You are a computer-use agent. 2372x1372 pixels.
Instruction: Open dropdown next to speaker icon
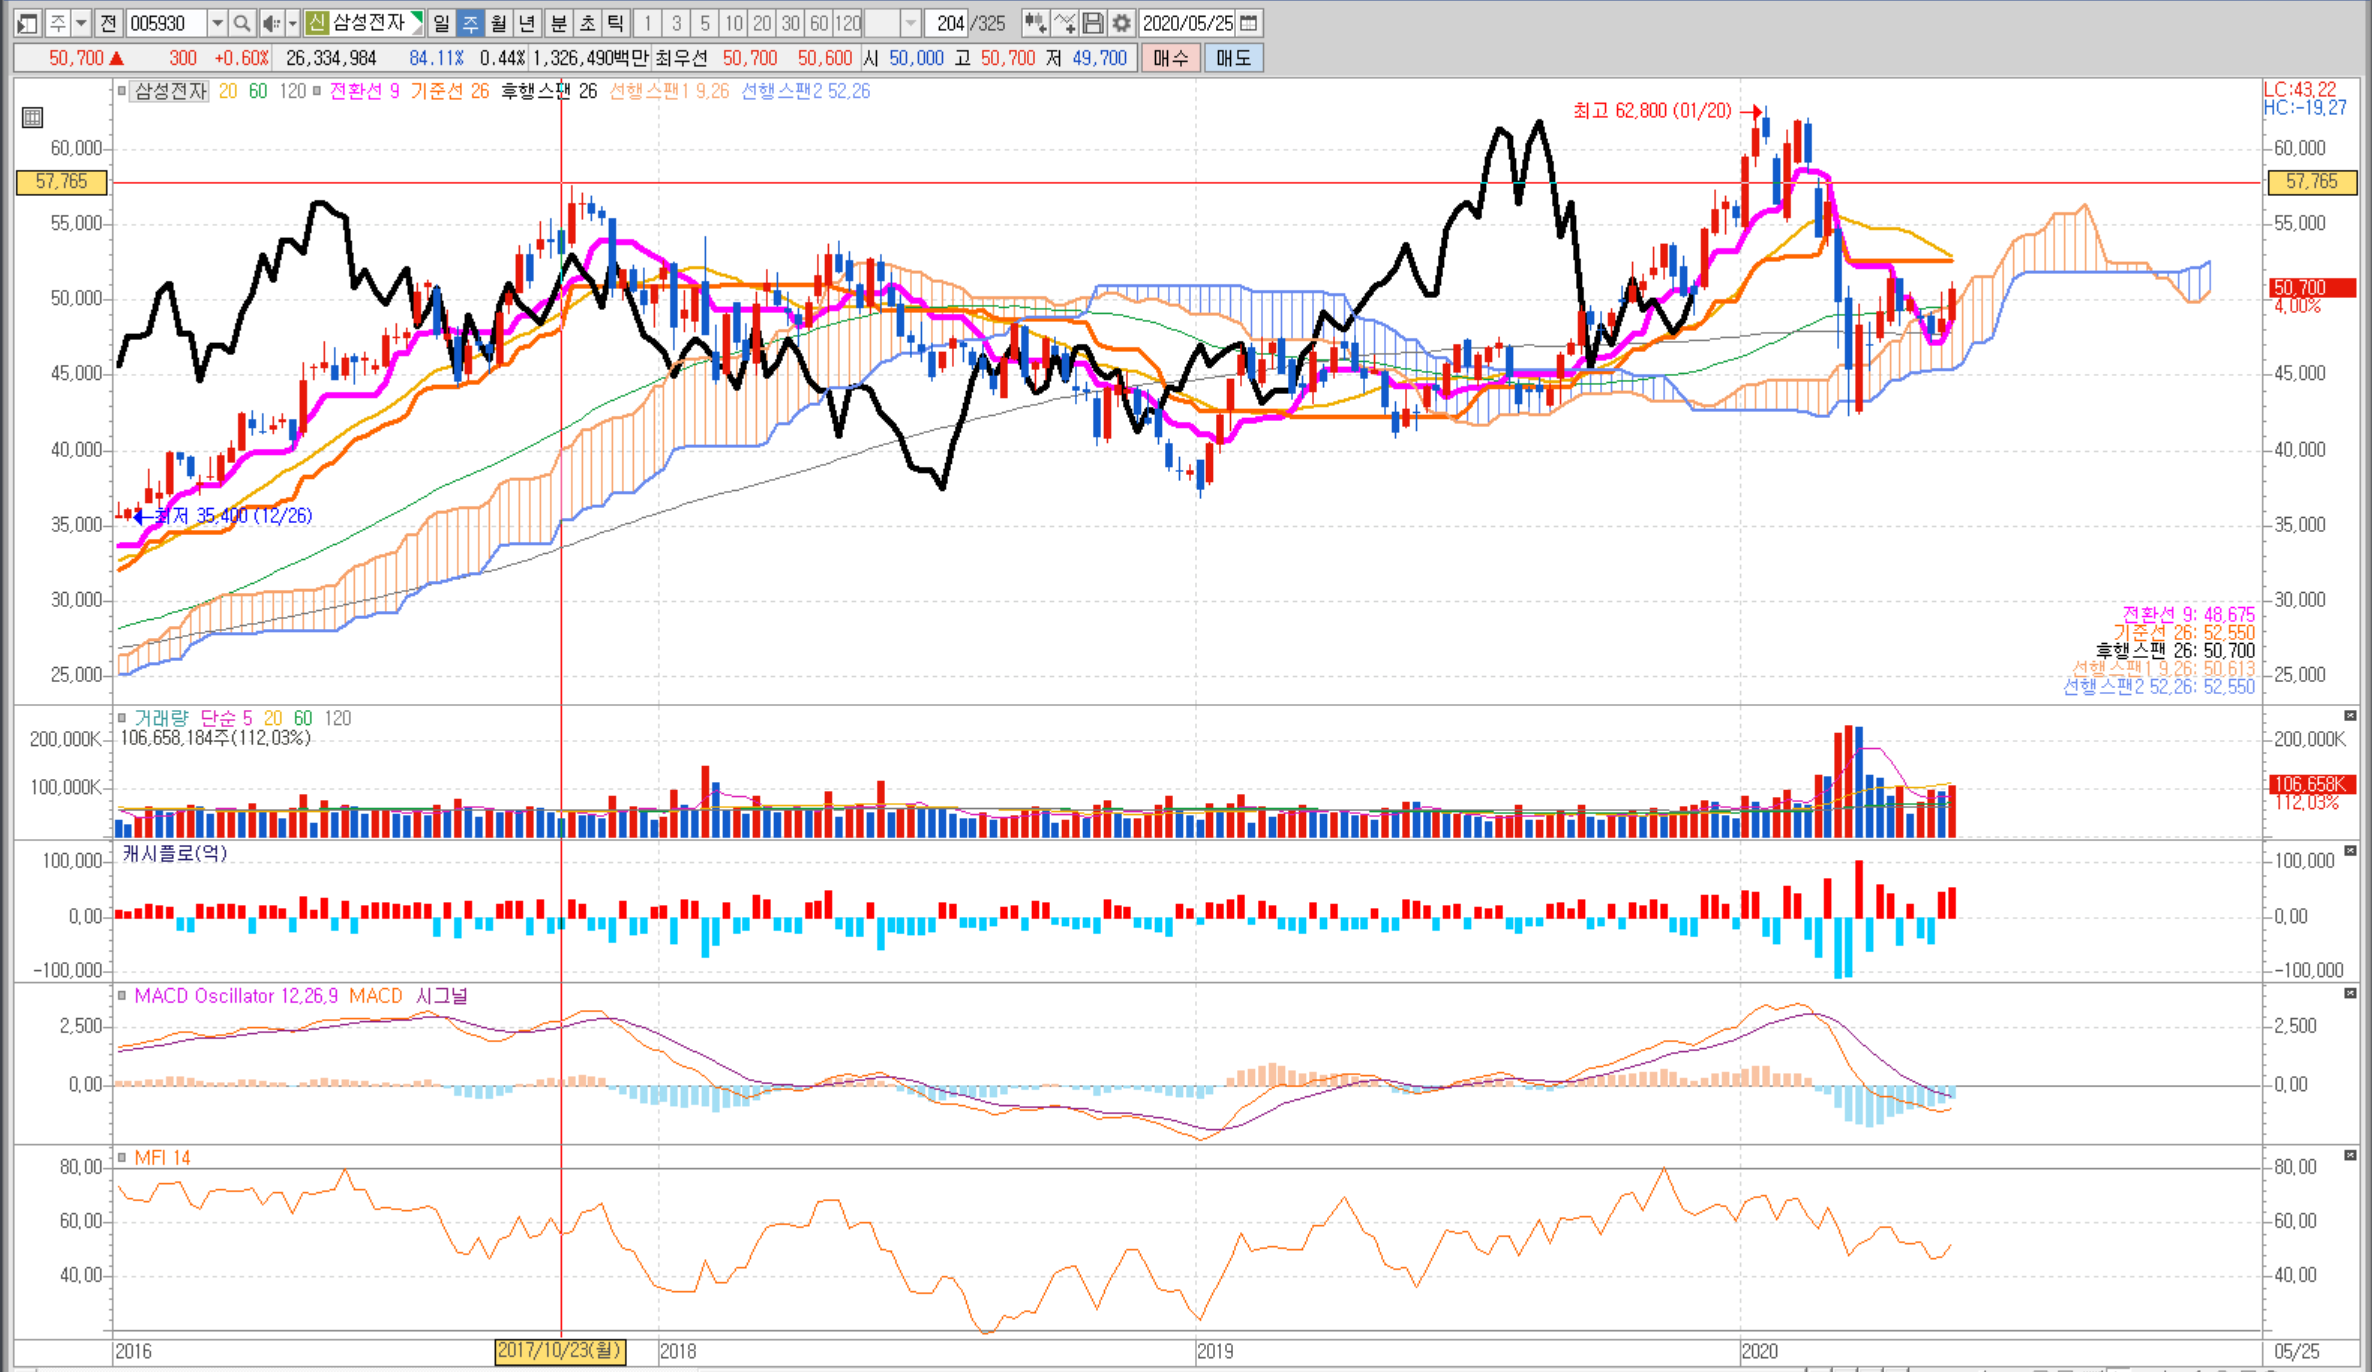click(292, 22)
